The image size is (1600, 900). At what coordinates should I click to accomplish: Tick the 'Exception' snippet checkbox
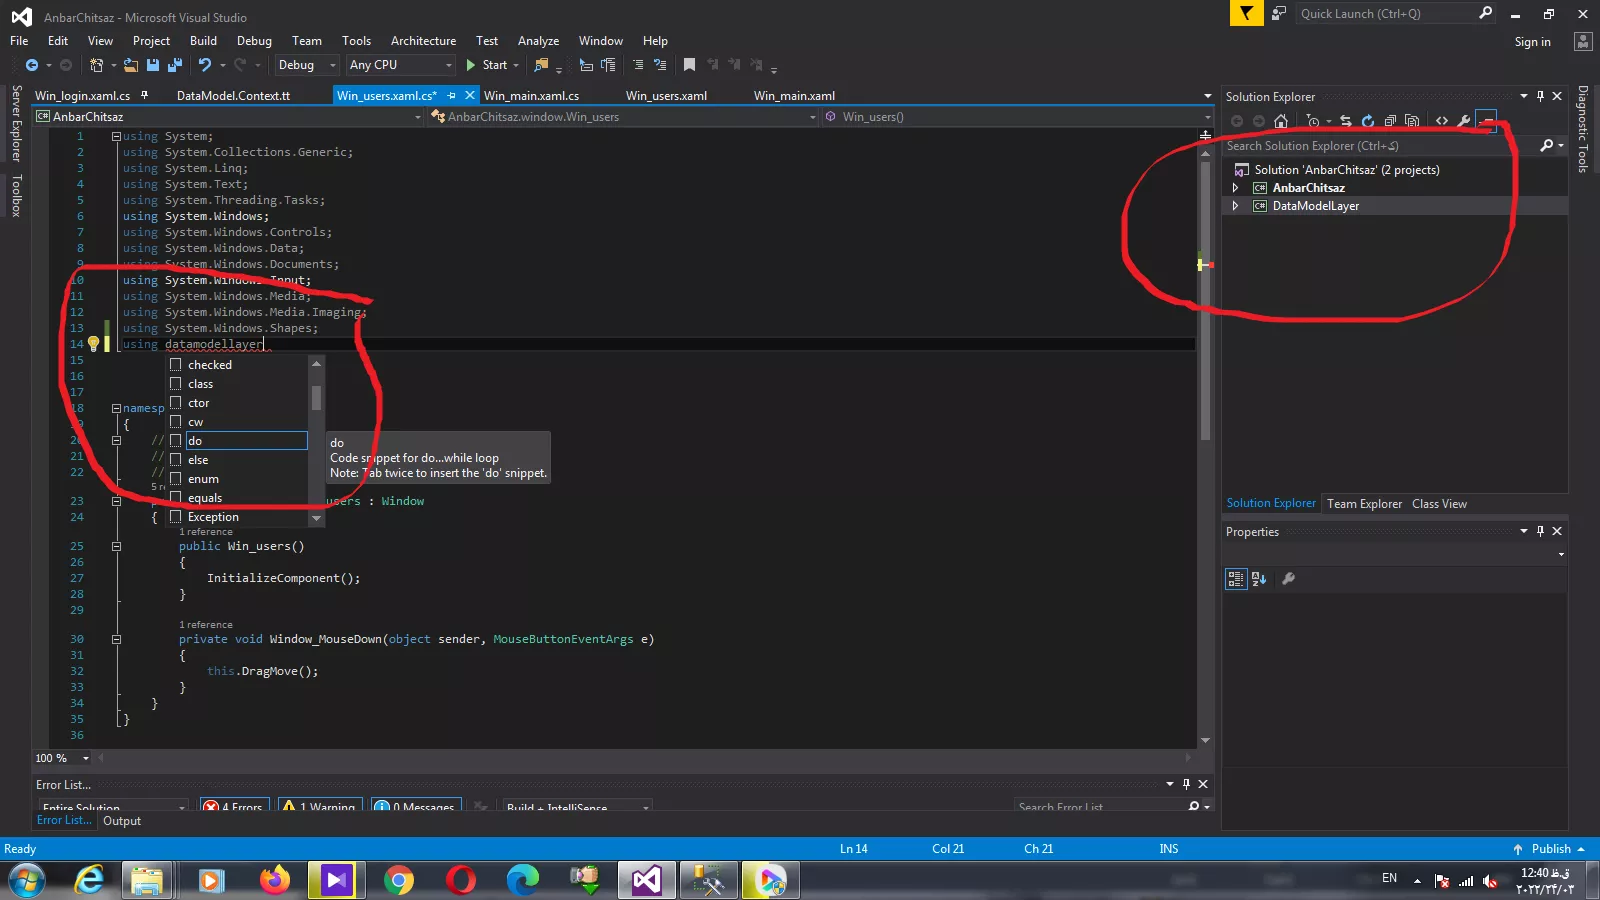click(176, 517)
